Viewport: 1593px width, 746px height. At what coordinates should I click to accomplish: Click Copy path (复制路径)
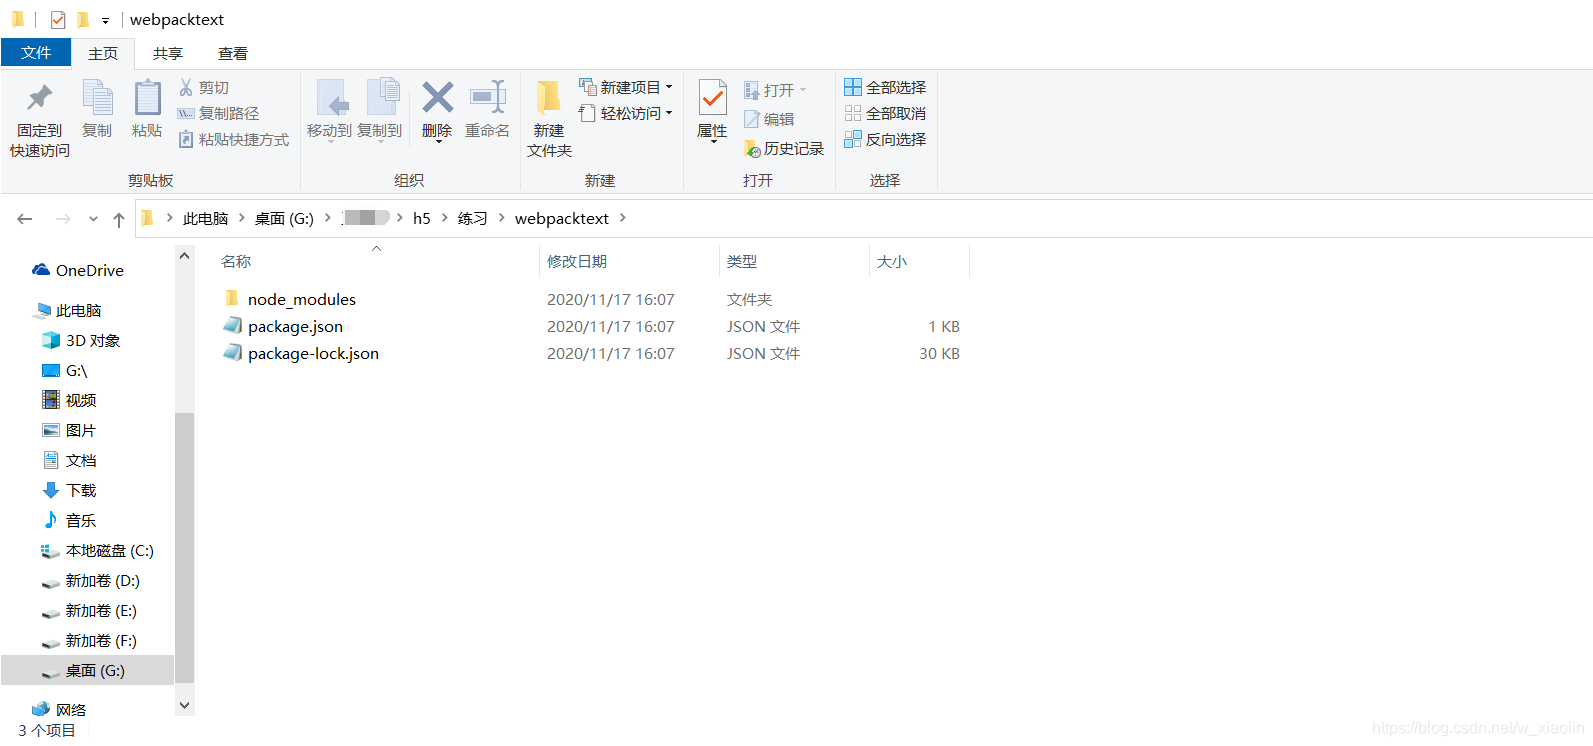pos(218,114)
